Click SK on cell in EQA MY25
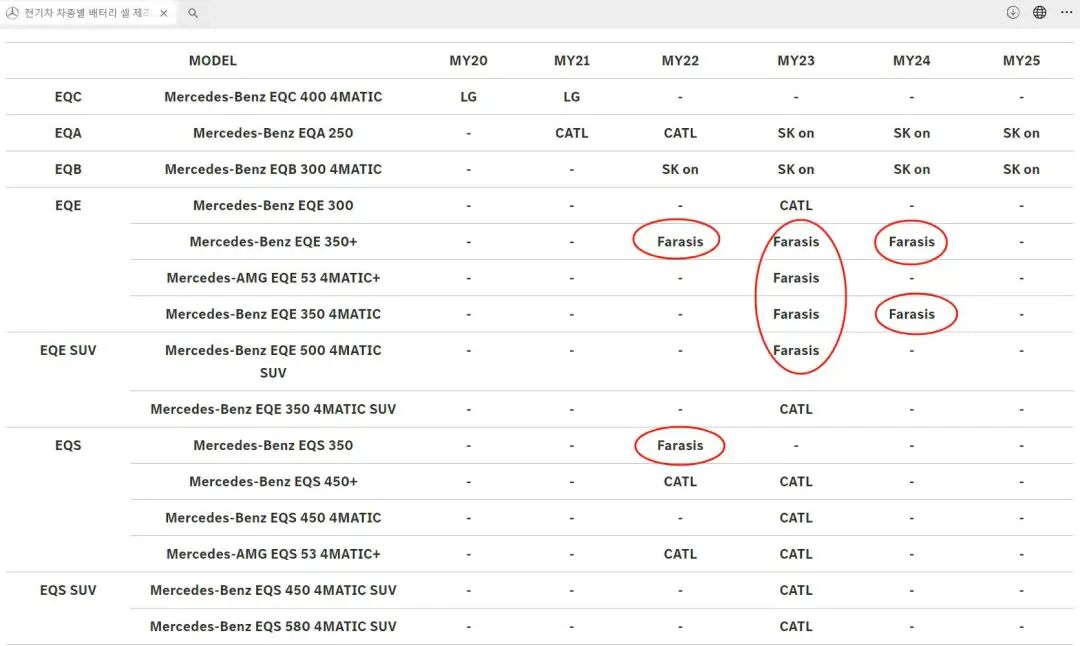 tap(1021, 133)
